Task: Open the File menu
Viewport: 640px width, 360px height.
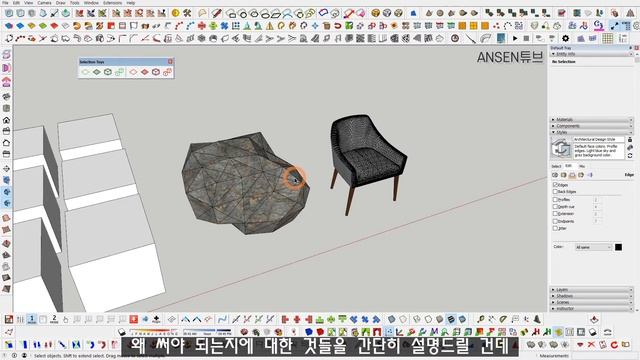Action: [5, 2]
